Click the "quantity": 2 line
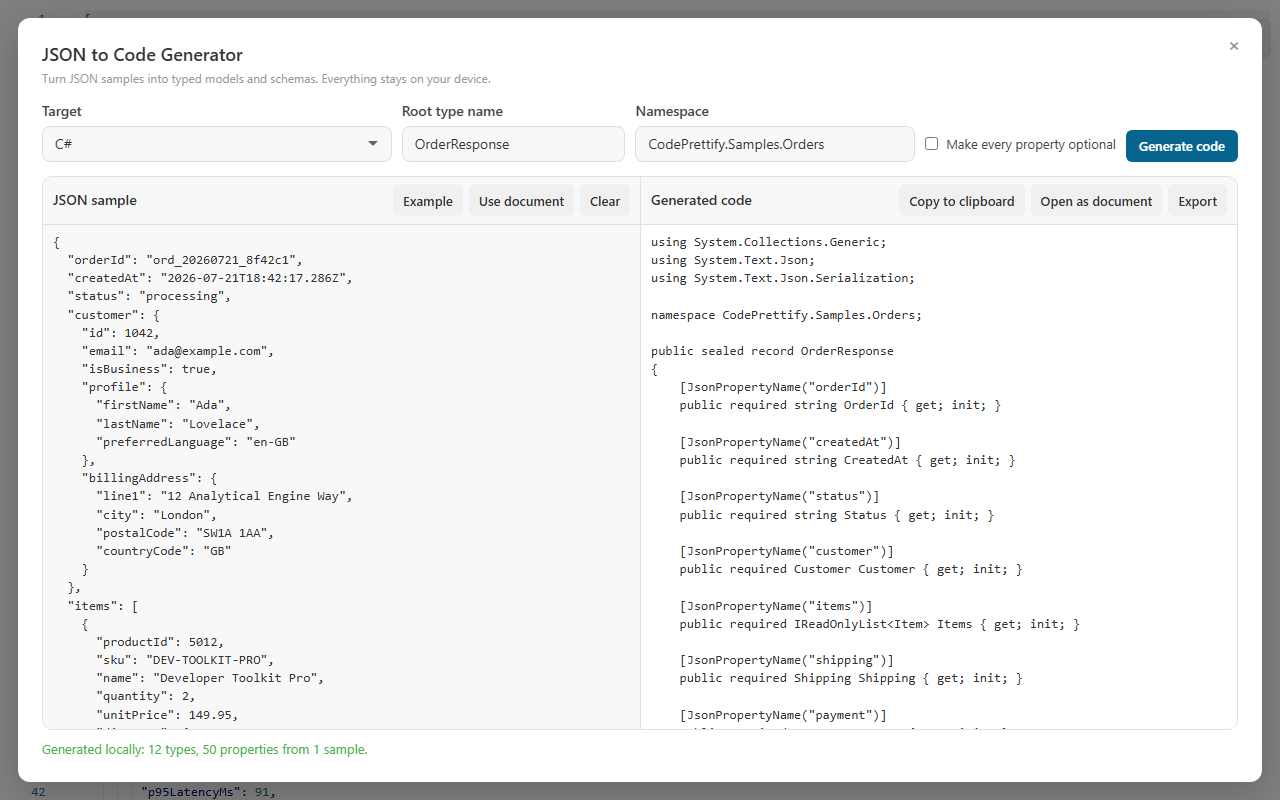 (146, 696)
